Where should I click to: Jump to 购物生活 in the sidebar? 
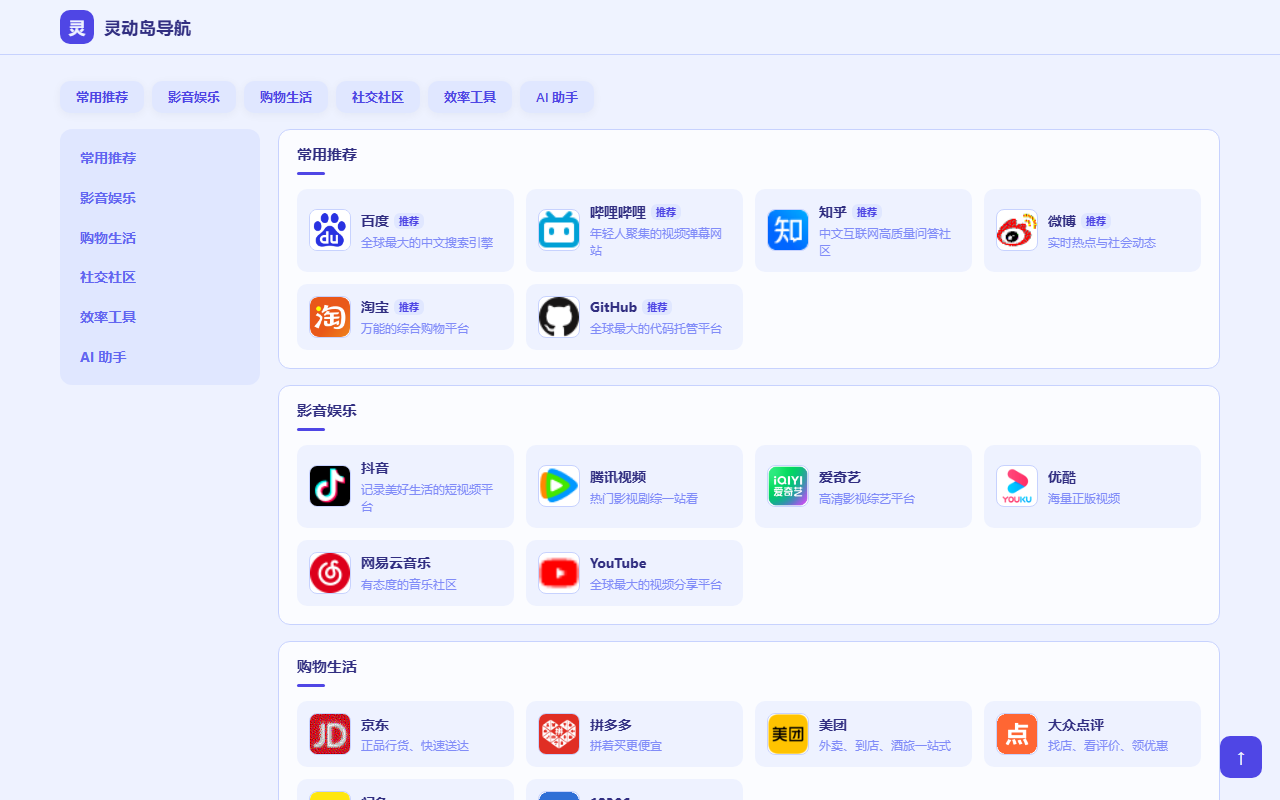(x=160, y=238)
